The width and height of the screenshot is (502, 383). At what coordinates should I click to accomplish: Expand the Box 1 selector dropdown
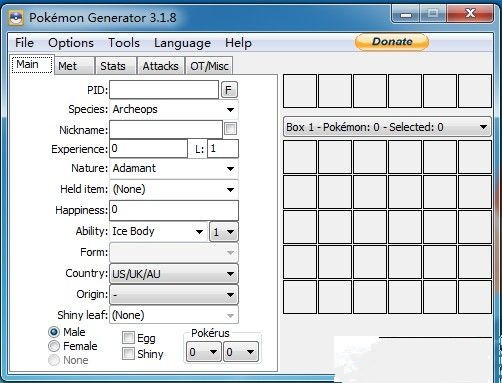tap(387, 127)
